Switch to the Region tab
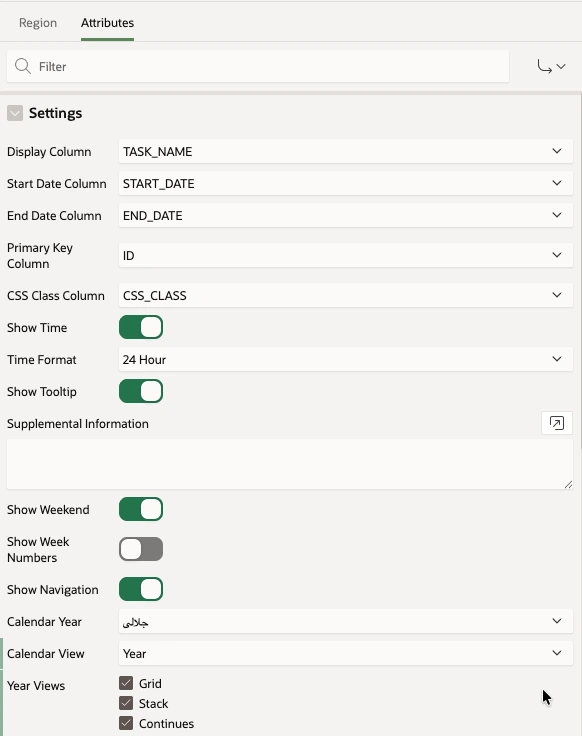Image resolution: width=582 pixels, height=736 pixels. 38,23
